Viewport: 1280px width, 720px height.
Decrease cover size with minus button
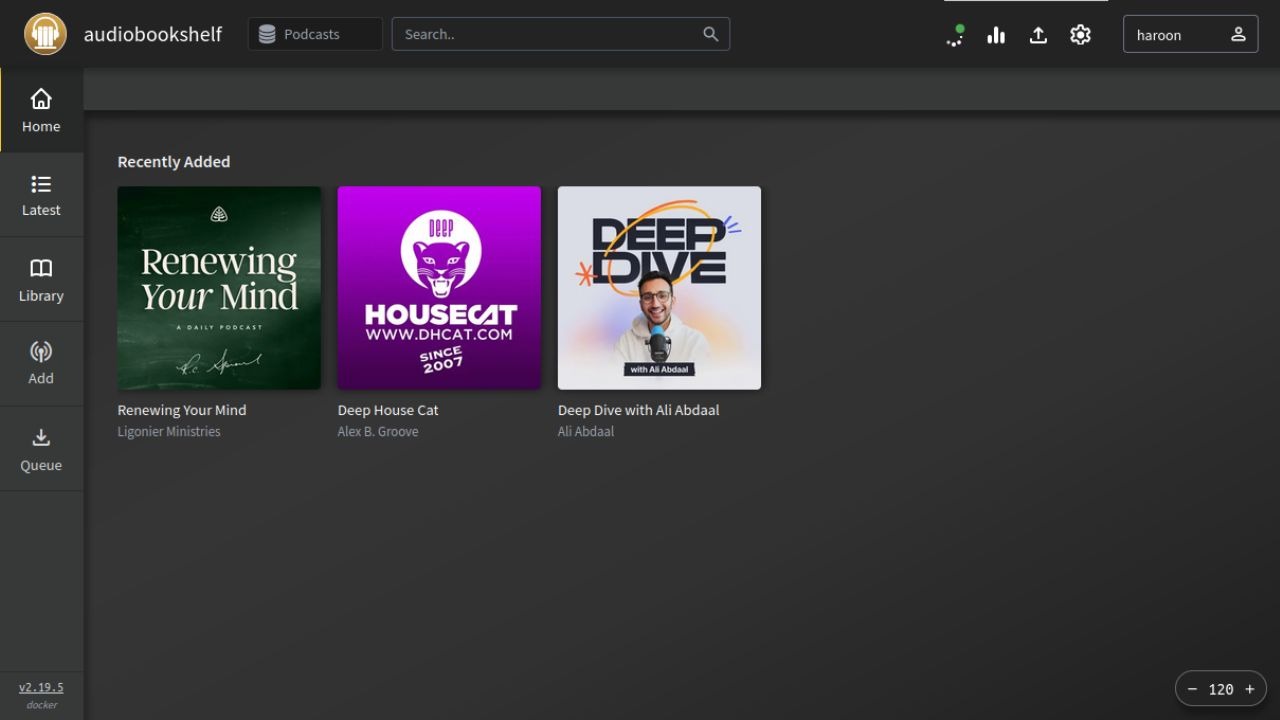pos(1192,689)
